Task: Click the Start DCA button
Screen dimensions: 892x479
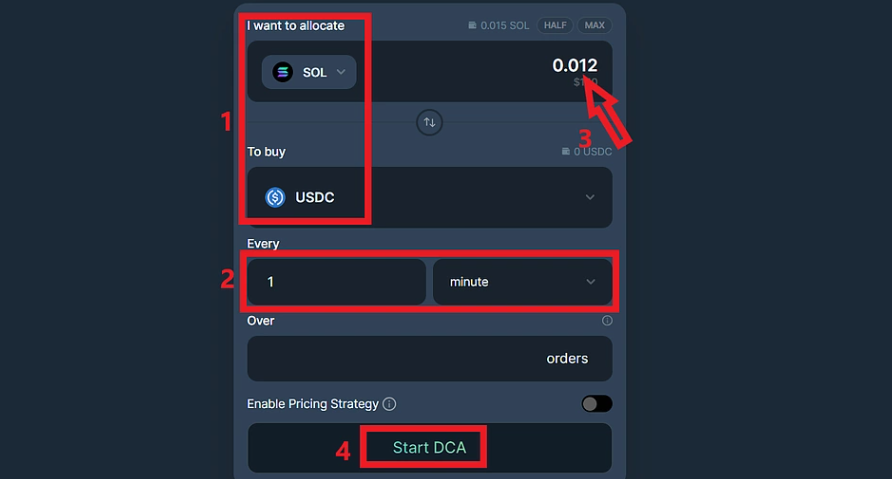Action: point(430,448)
